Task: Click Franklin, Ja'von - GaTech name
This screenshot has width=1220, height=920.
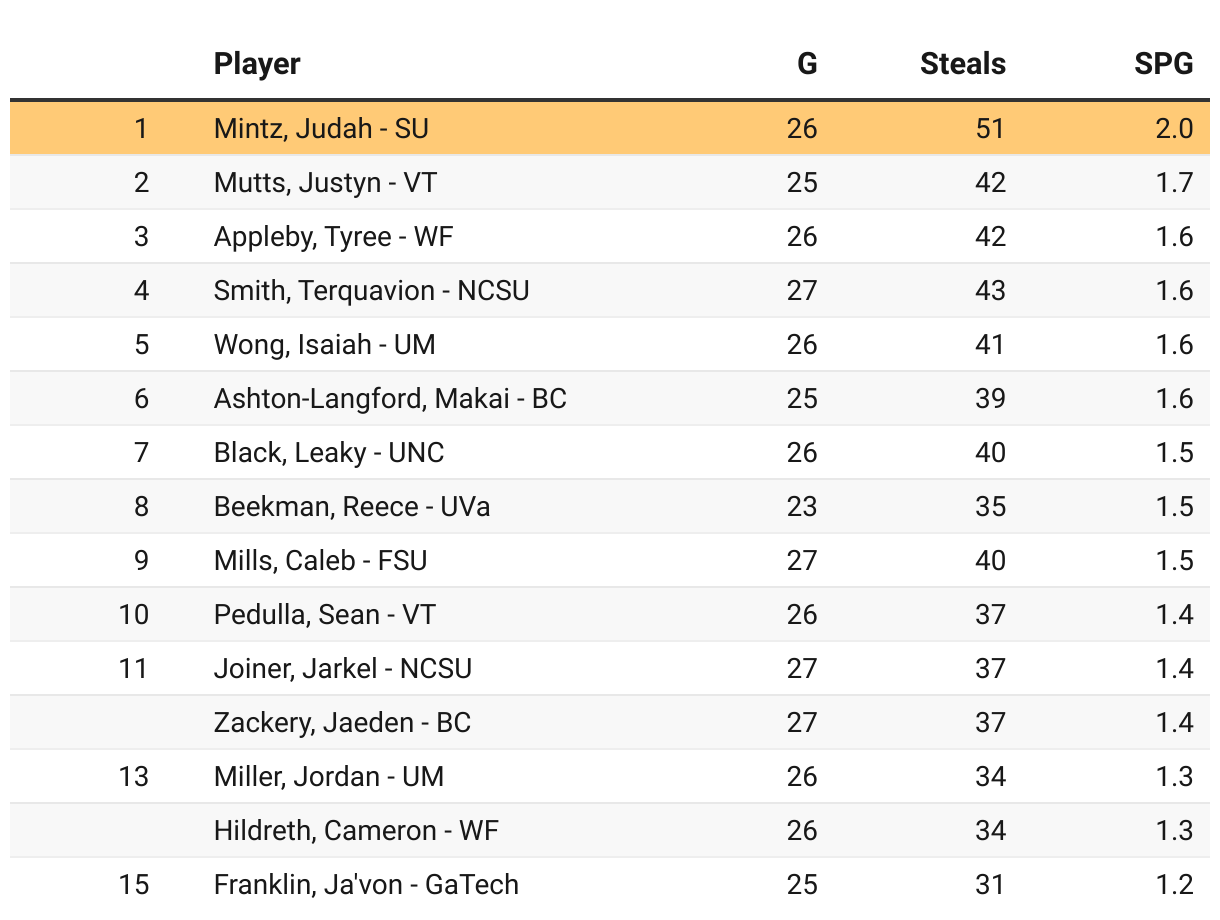Action: (x=366, y=884)
